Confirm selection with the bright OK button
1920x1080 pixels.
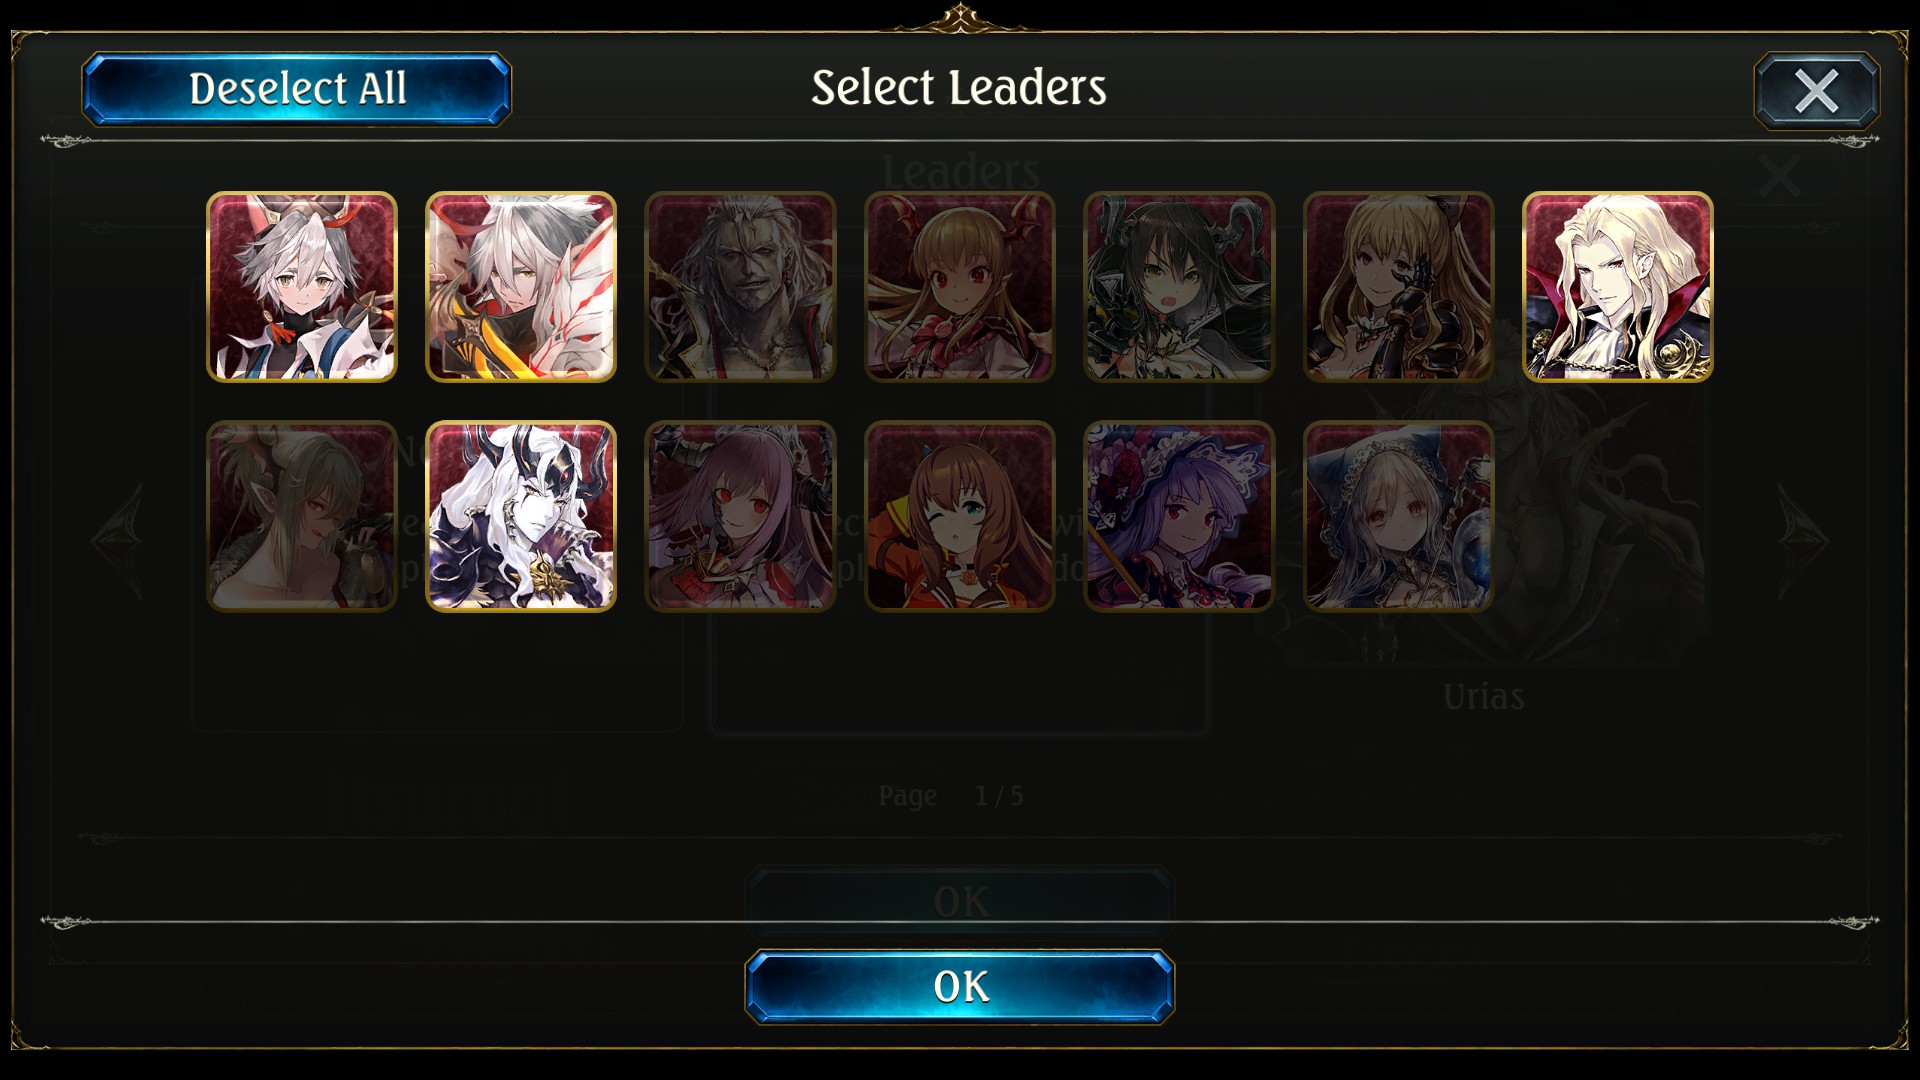coord(960,987)
